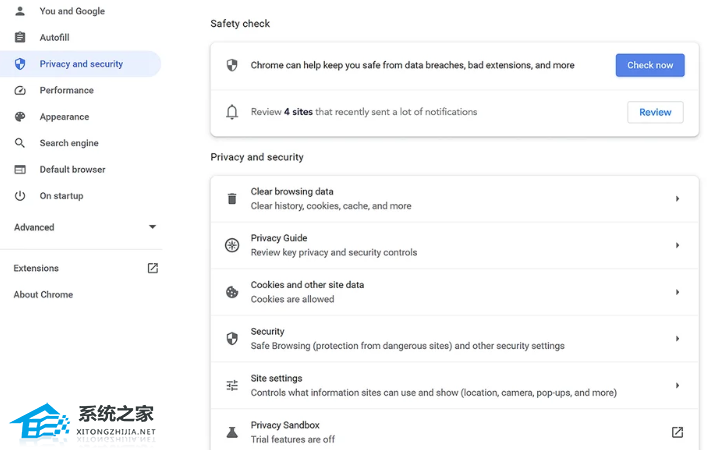
Task: Open the About Chrome page link
Action: point(43,295)
